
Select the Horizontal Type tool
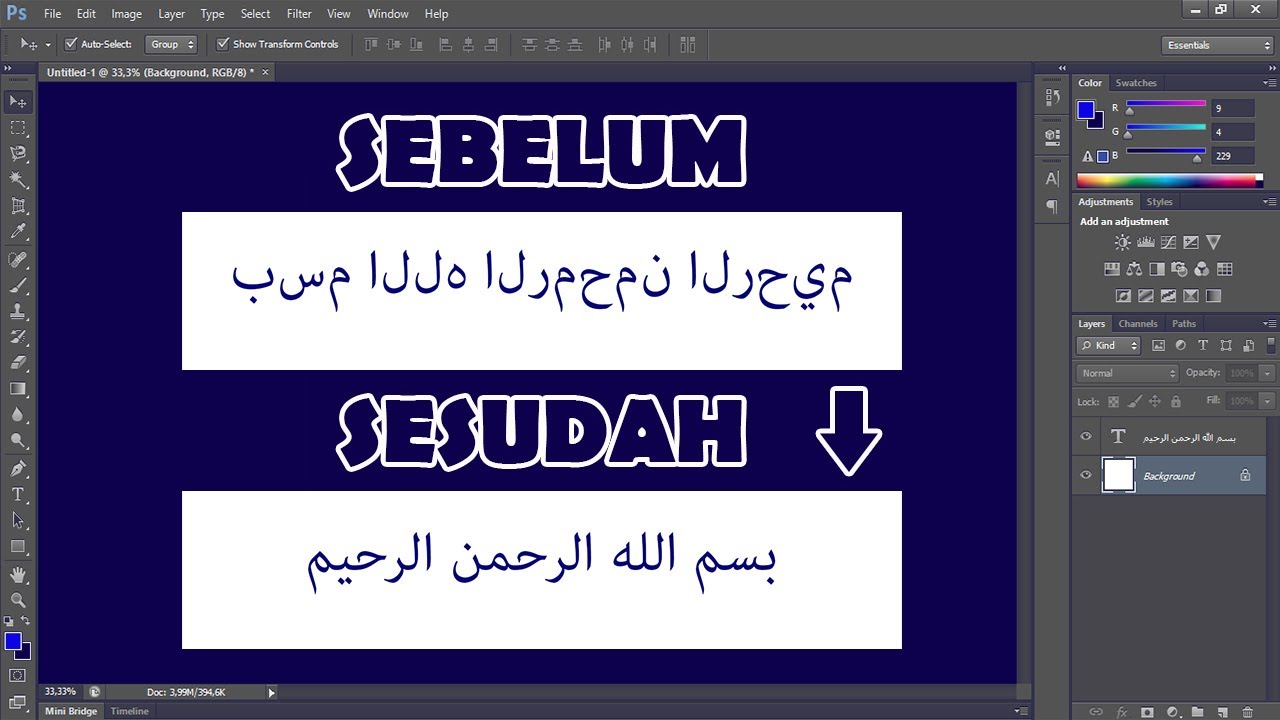point(18,494)
